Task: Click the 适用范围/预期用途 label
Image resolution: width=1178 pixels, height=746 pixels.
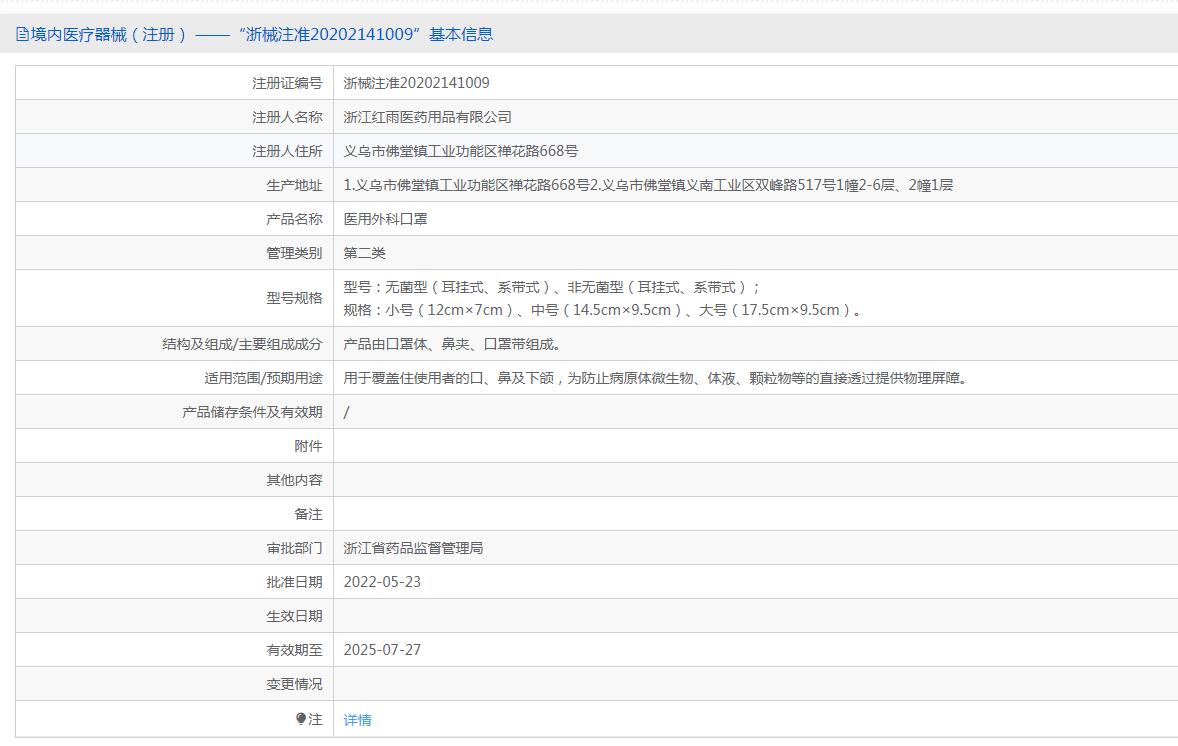Action: point(263,378)
